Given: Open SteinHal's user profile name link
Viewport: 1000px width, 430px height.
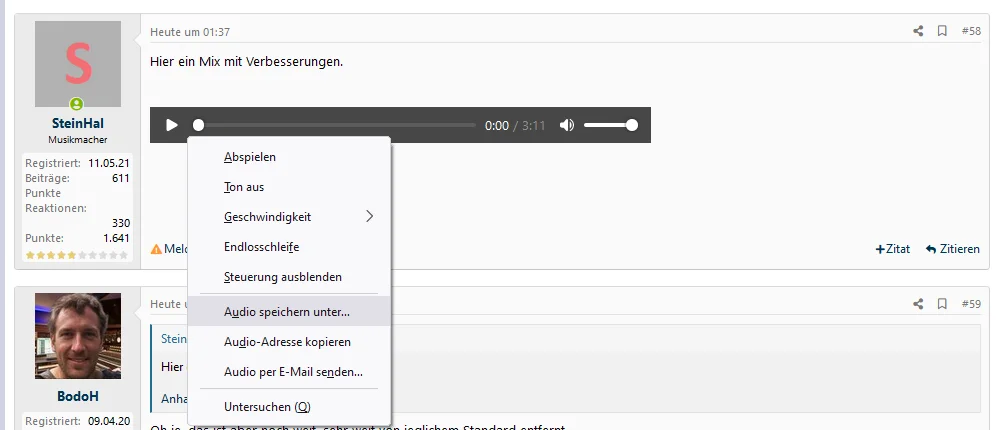Looking at the screenshot, I should [x=78, y=123].
